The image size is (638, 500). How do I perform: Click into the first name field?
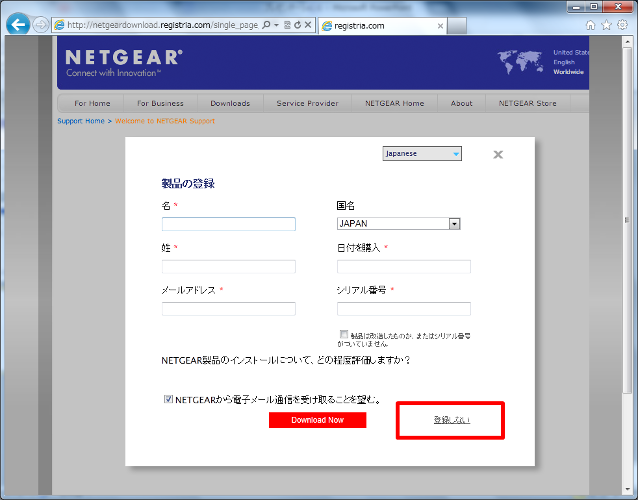[x=229, y=224]
